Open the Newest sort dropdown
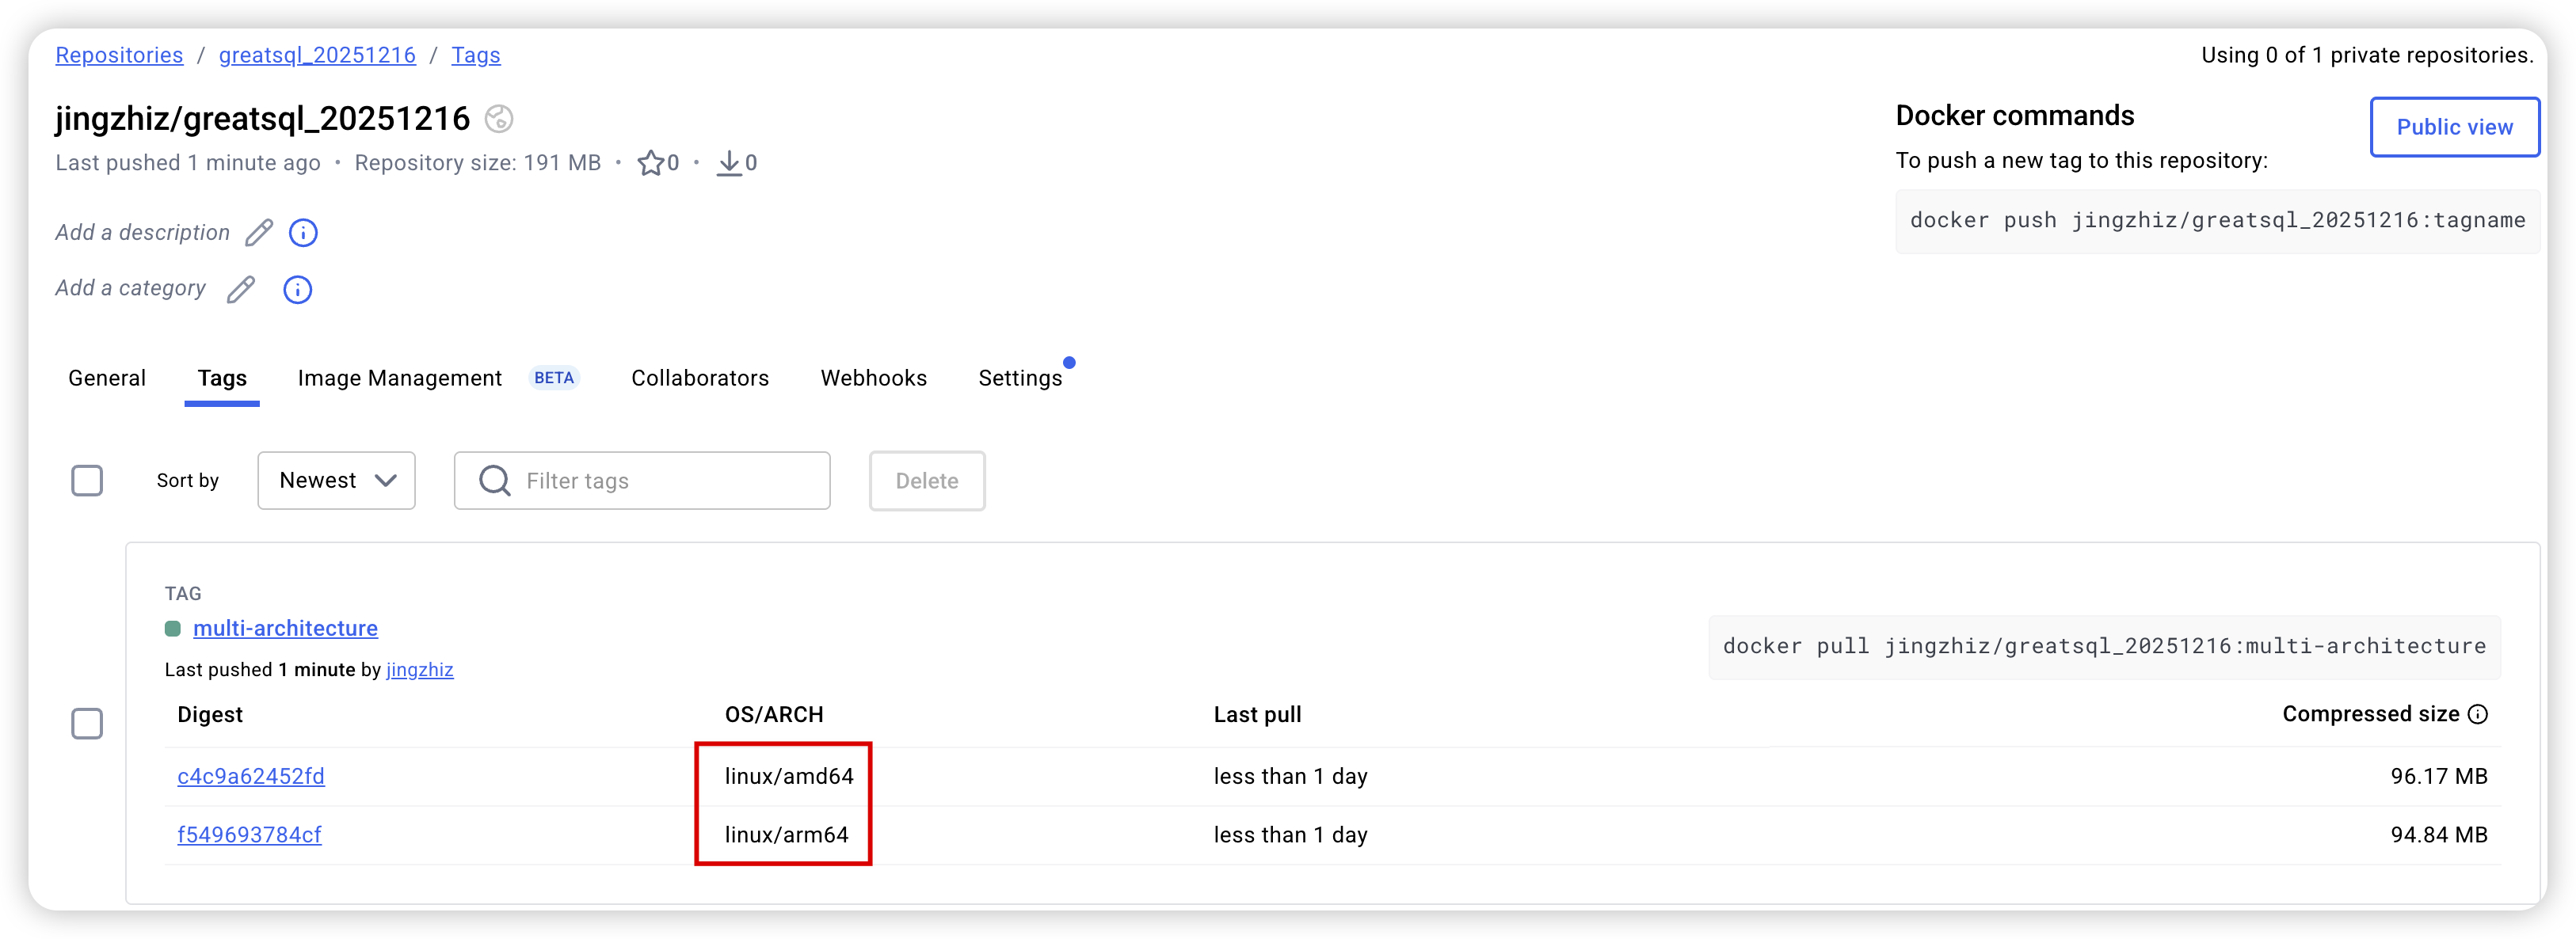The height and width of the screenshot is (939, 2576). [x=336, y=481]
